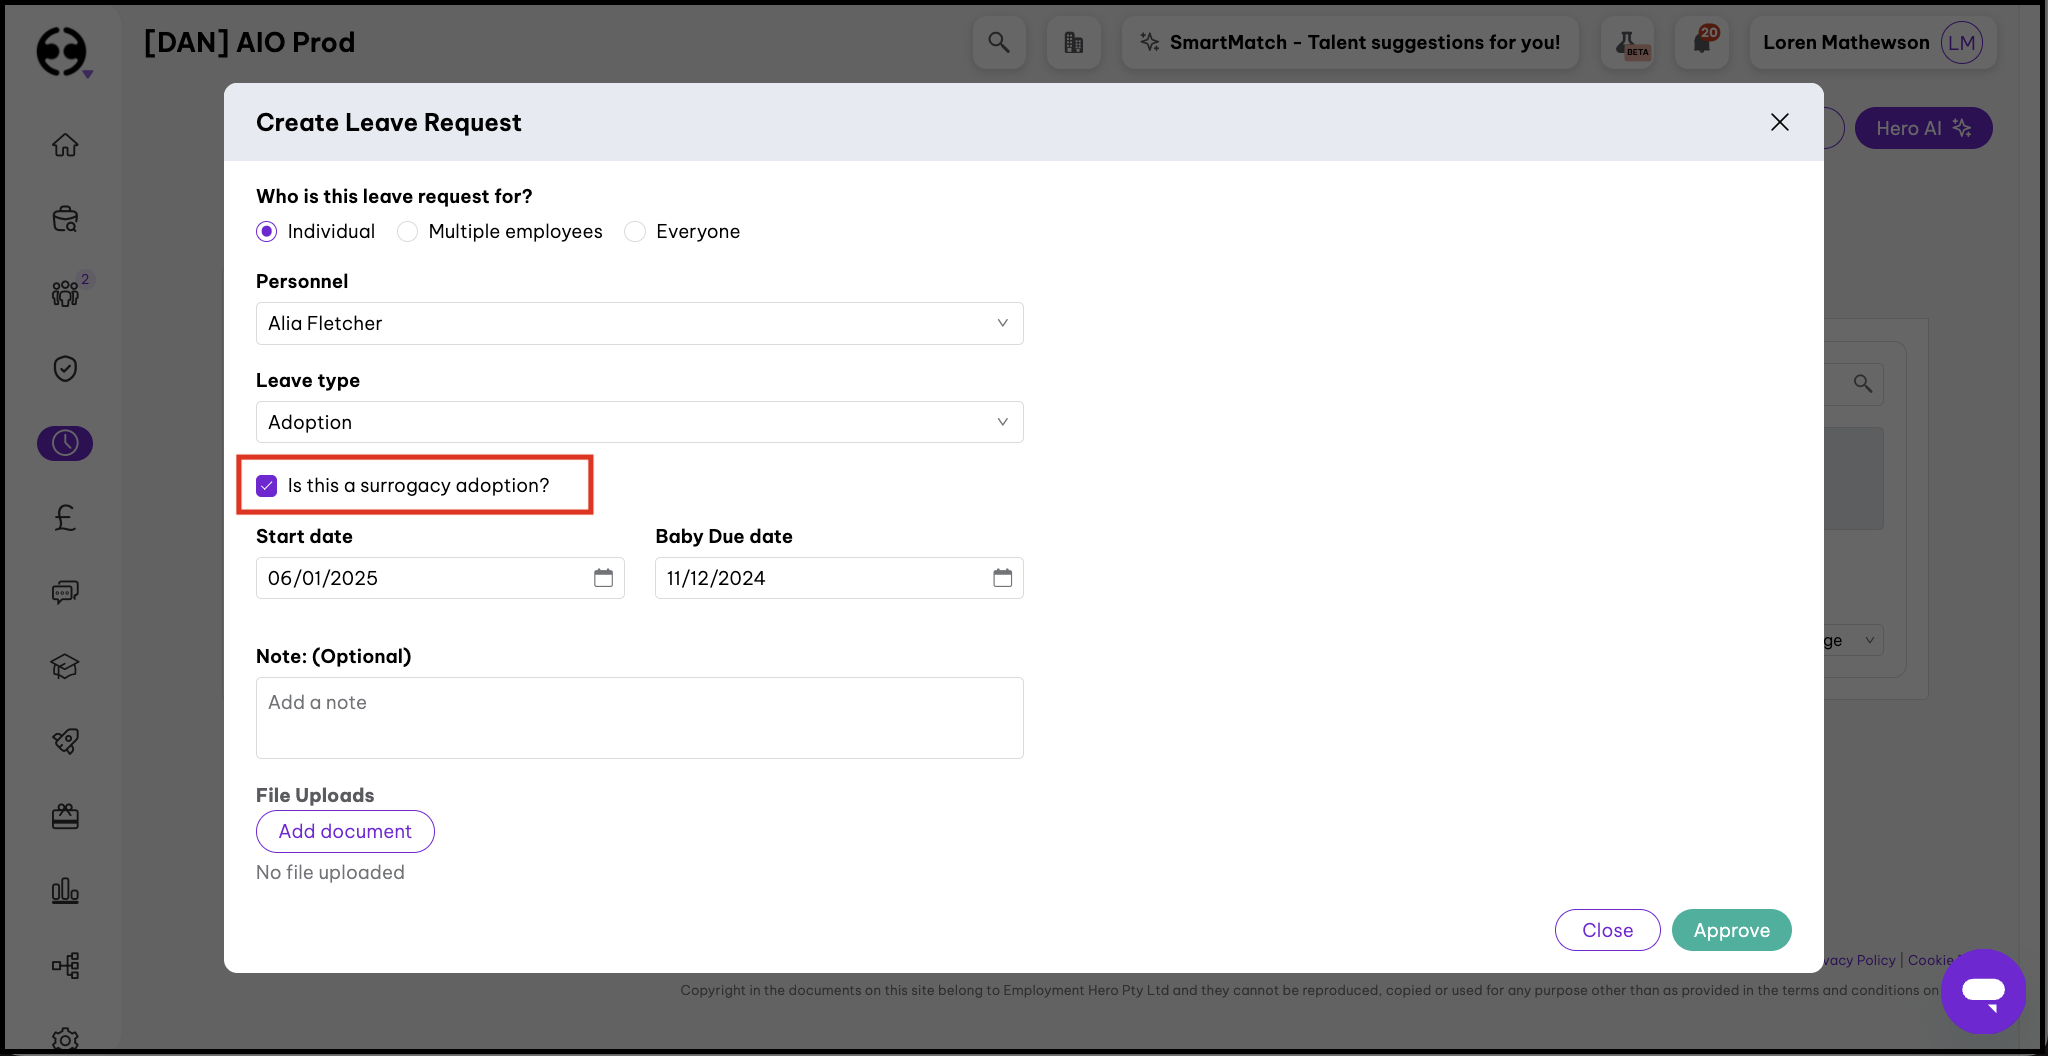Screen dimensions: 2048x1056
Task: Select the Individual radio button
Action: click(x=267, y=232)
